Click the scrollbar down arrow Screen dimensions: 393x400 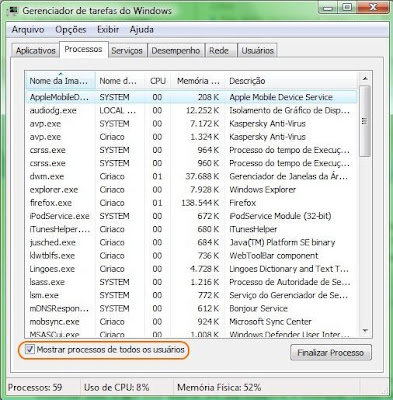pyautogui.click(x=365, y=330)
